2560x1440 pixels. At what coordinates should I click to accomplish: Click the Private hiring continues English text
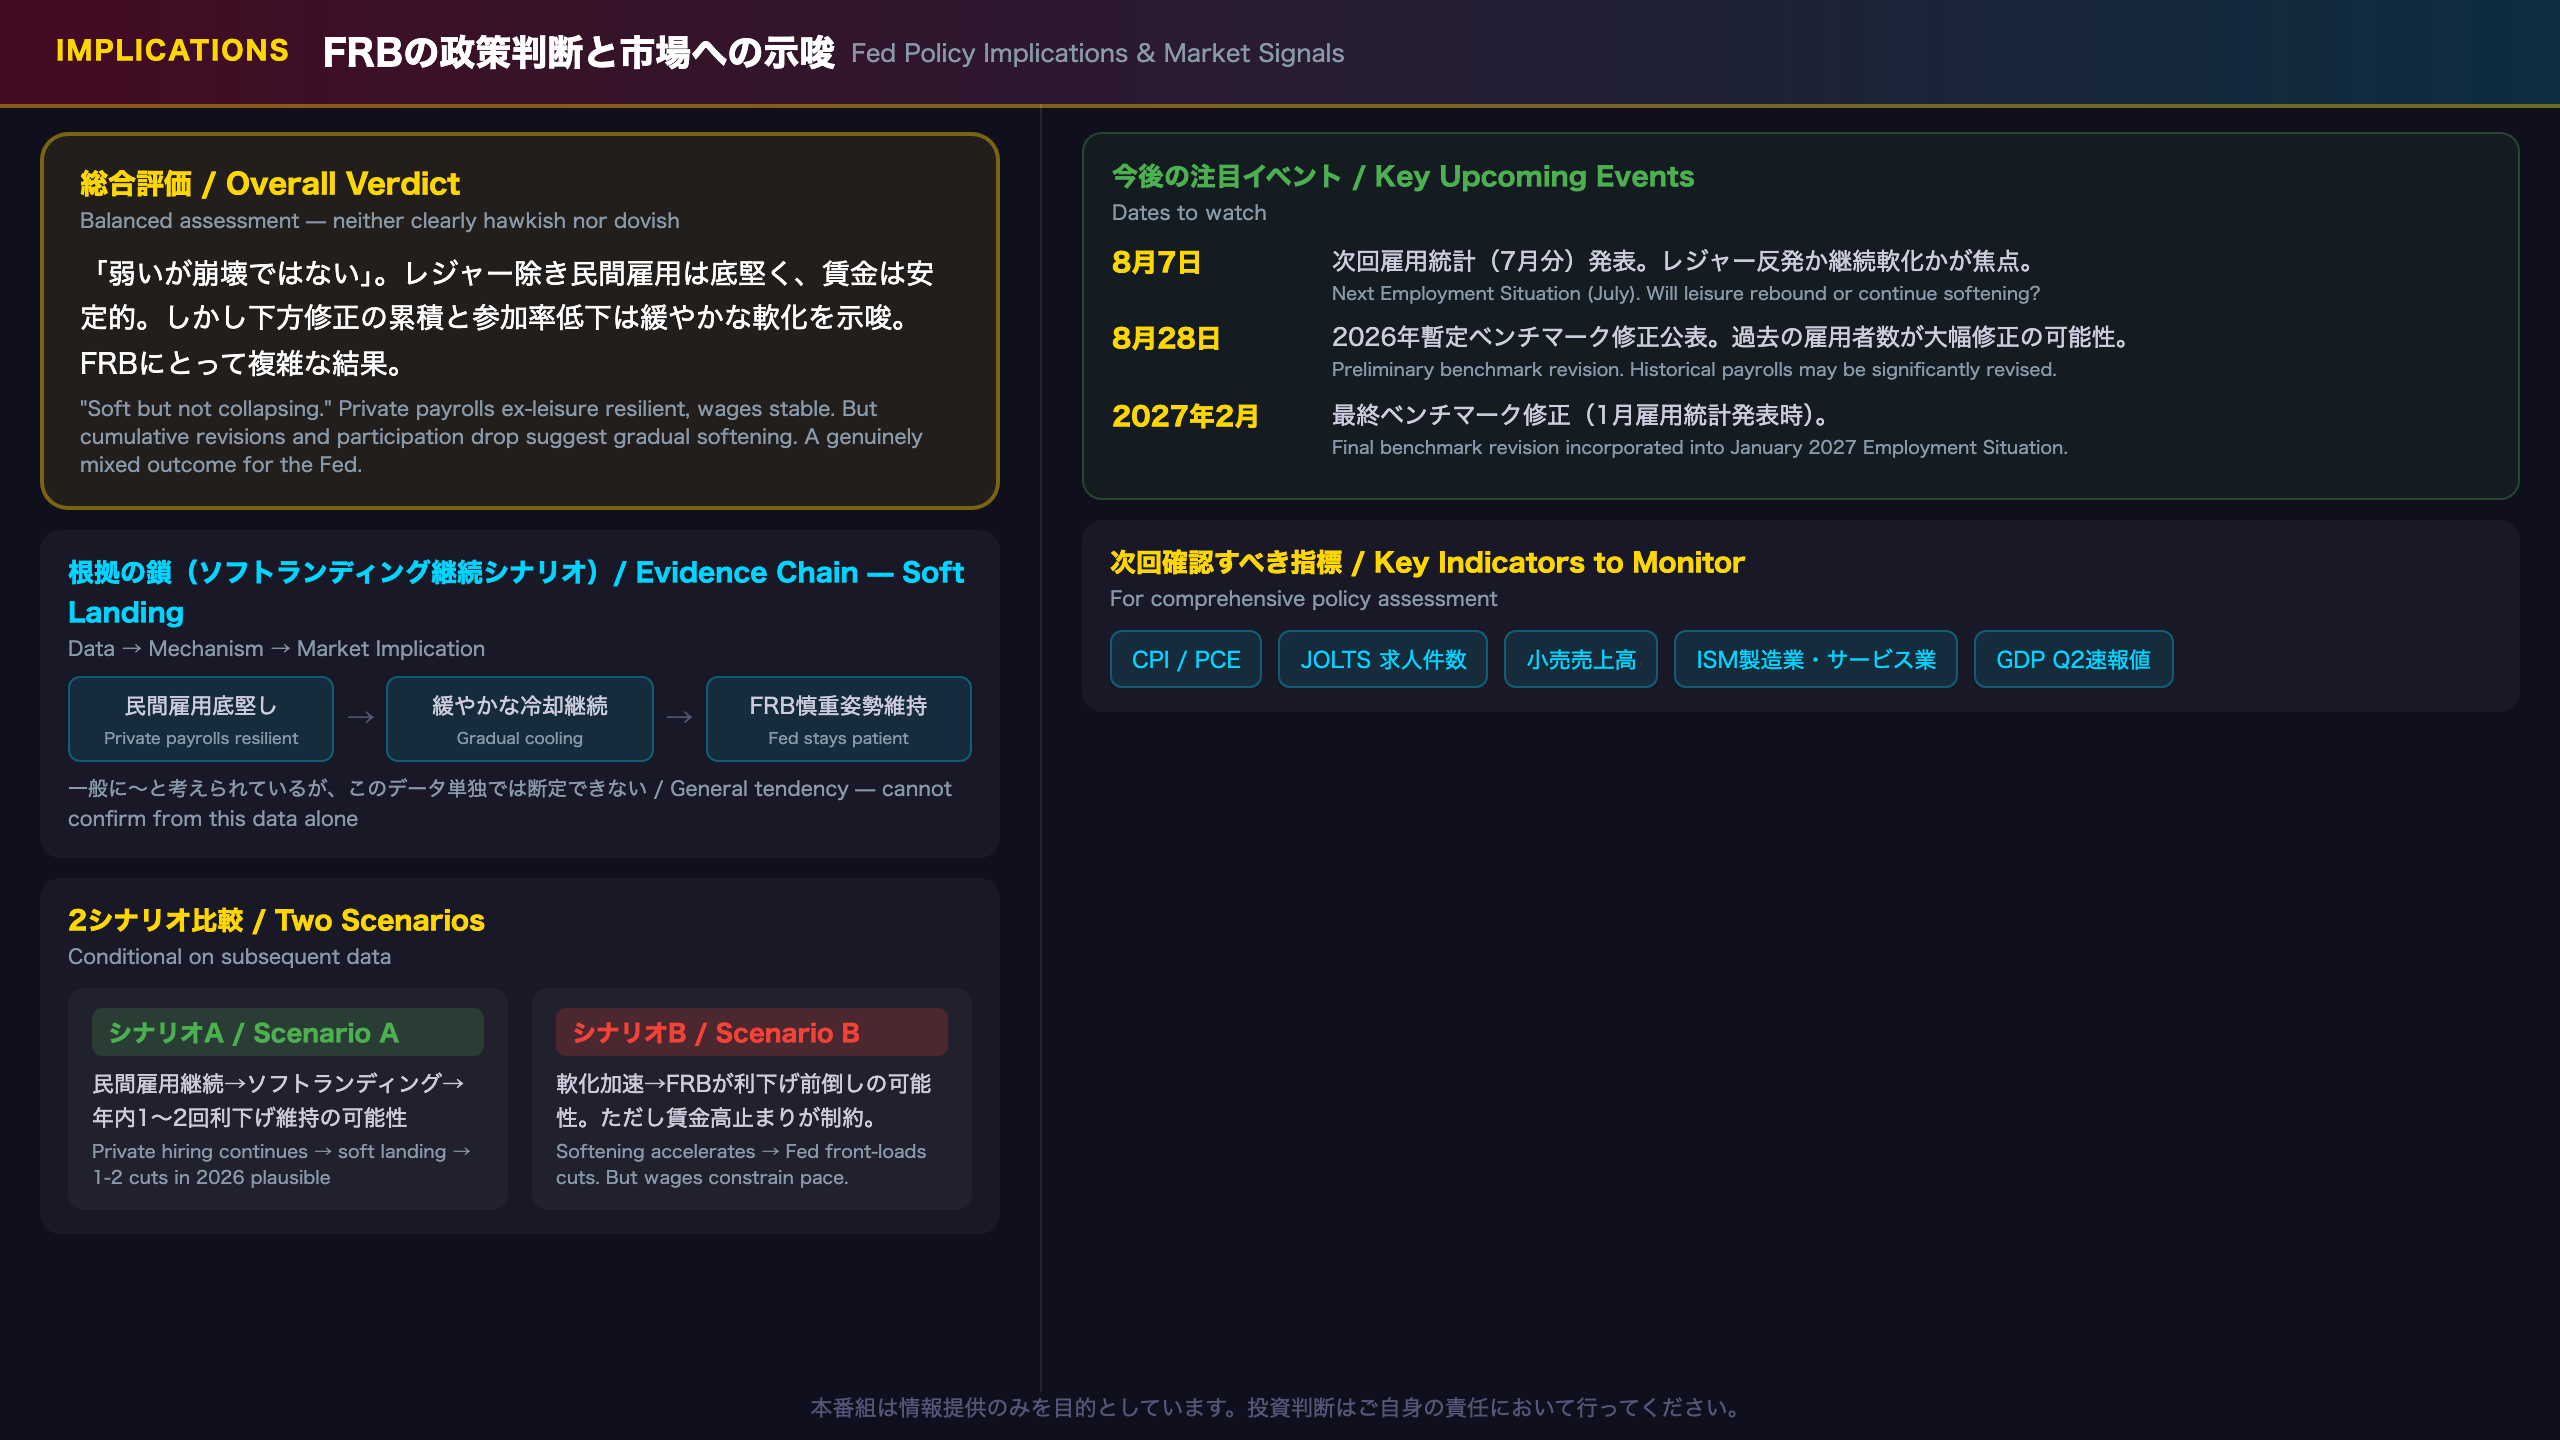click(x=282, y=1164)
